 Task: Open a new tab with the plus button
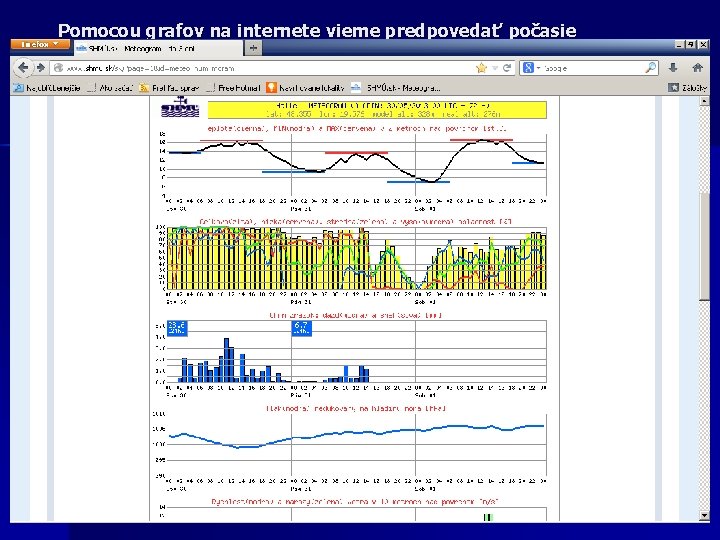[253, 48]
